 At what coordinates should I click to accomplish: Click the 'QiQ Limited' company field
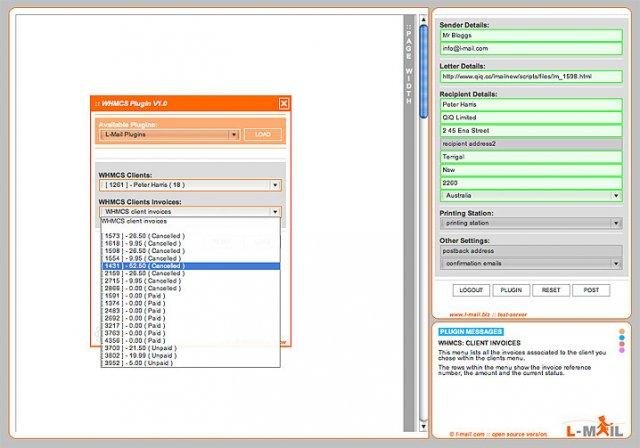(x=531, y=118)
